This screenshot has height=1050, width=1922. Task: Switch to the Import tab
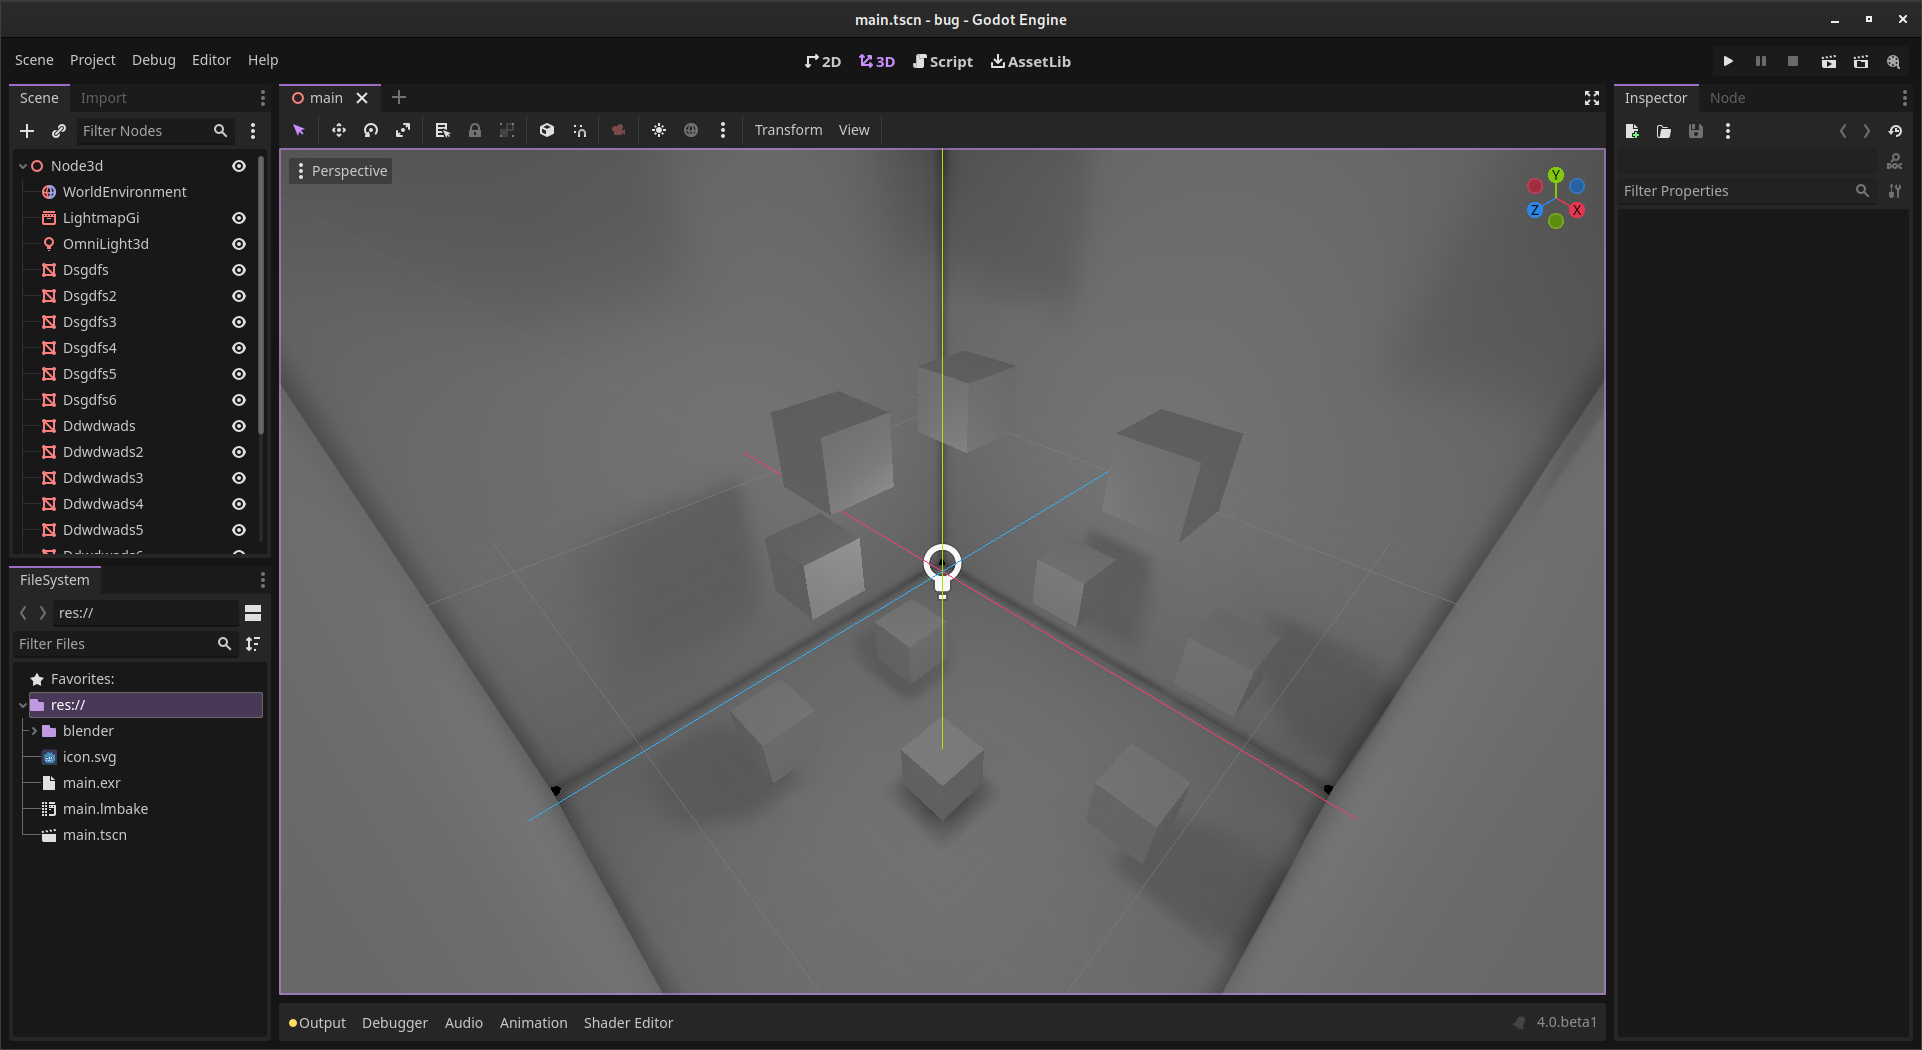coord(104,97)
